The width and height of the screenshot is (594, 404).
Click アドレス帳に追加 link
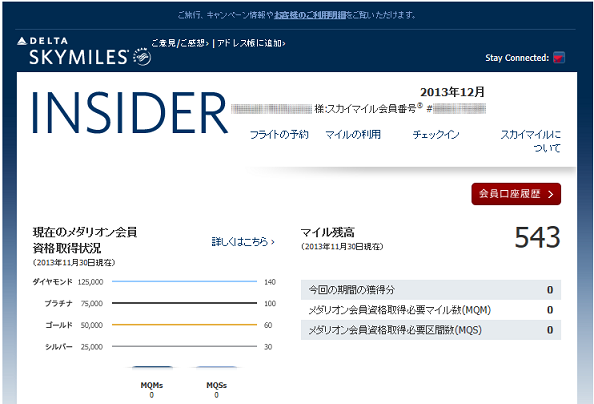(251, 43)
